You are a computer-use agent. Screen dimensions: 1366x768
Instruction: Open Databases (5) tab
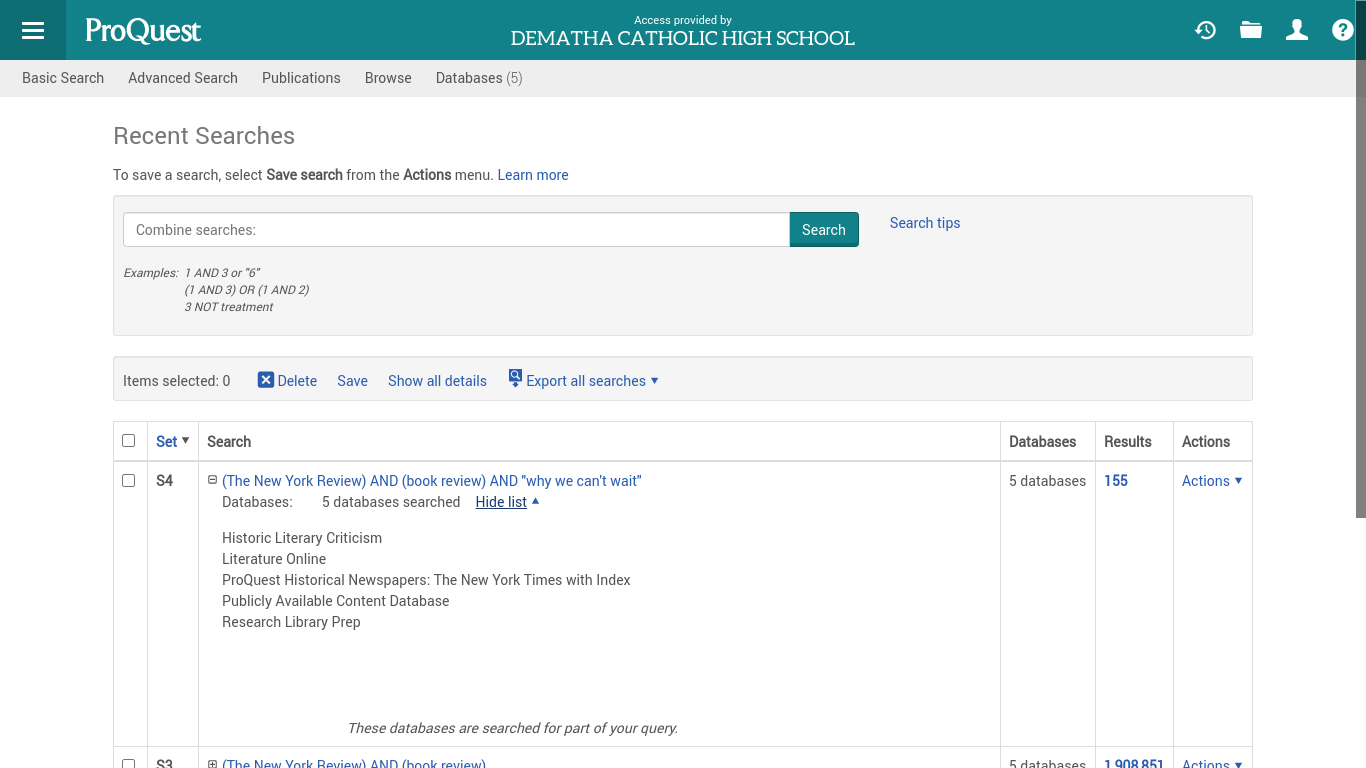479,78
